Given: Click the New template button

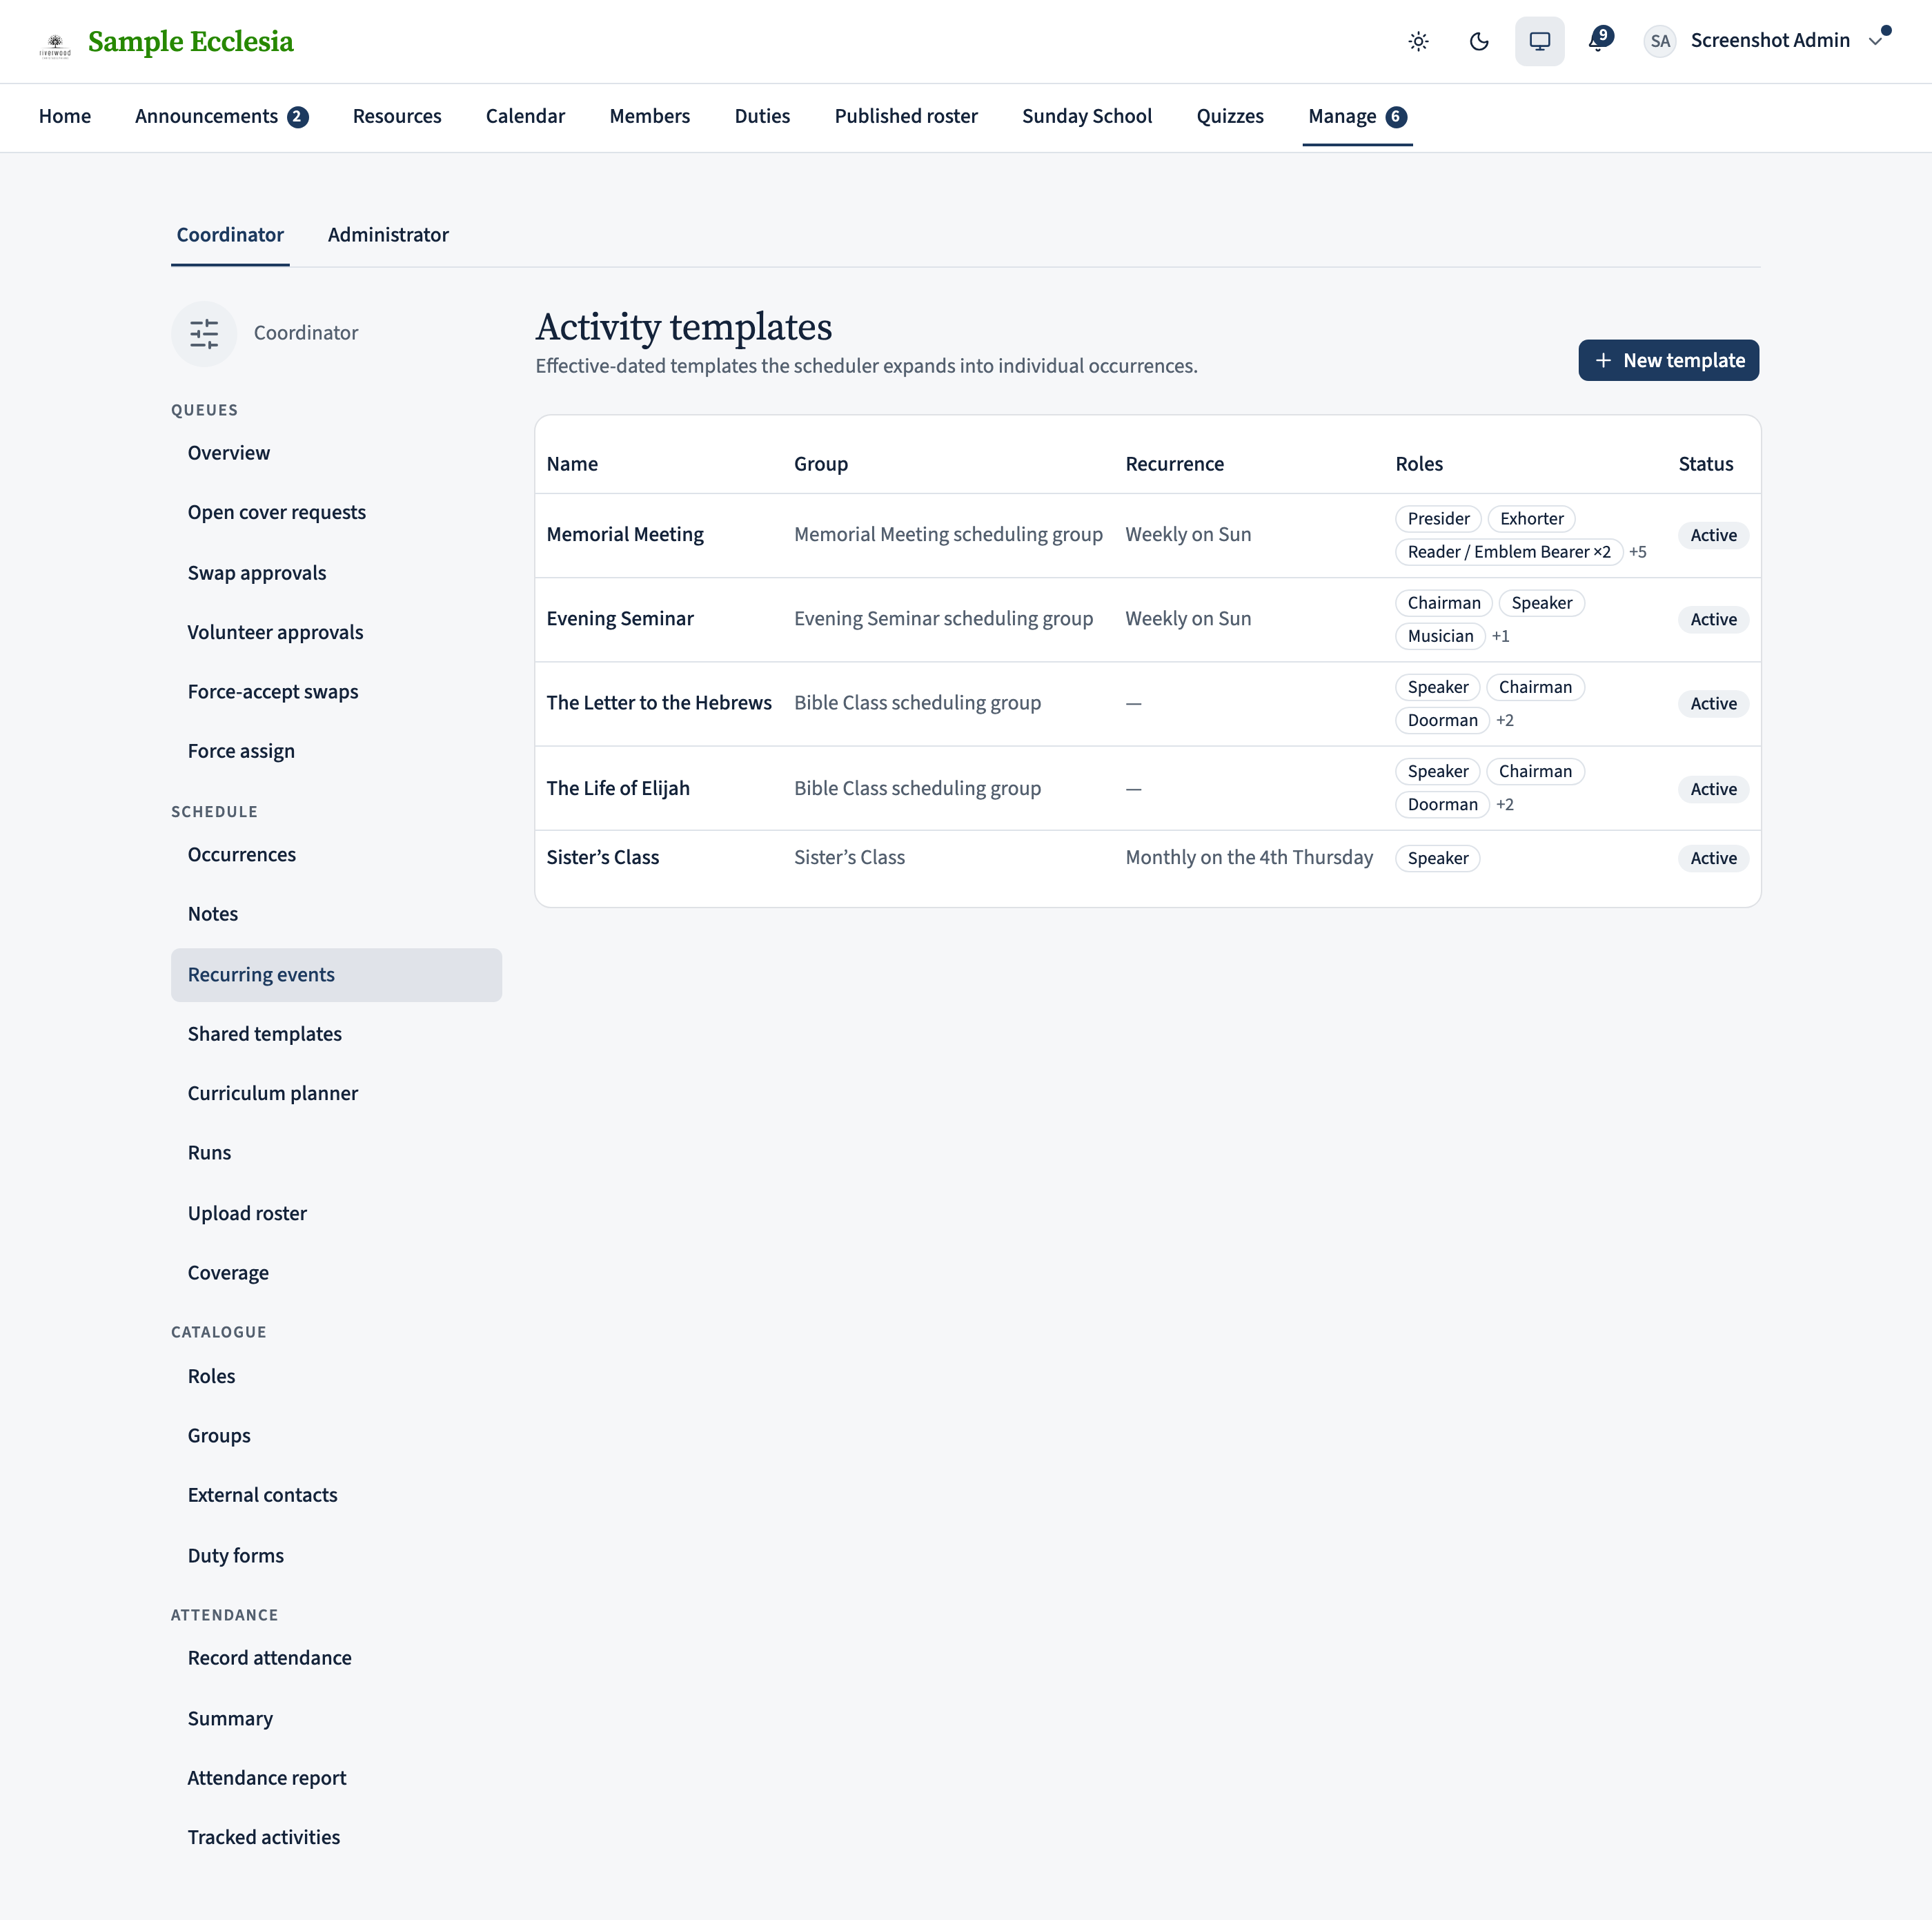Looking at the screenshot, I should click(x=1668, y=360).
